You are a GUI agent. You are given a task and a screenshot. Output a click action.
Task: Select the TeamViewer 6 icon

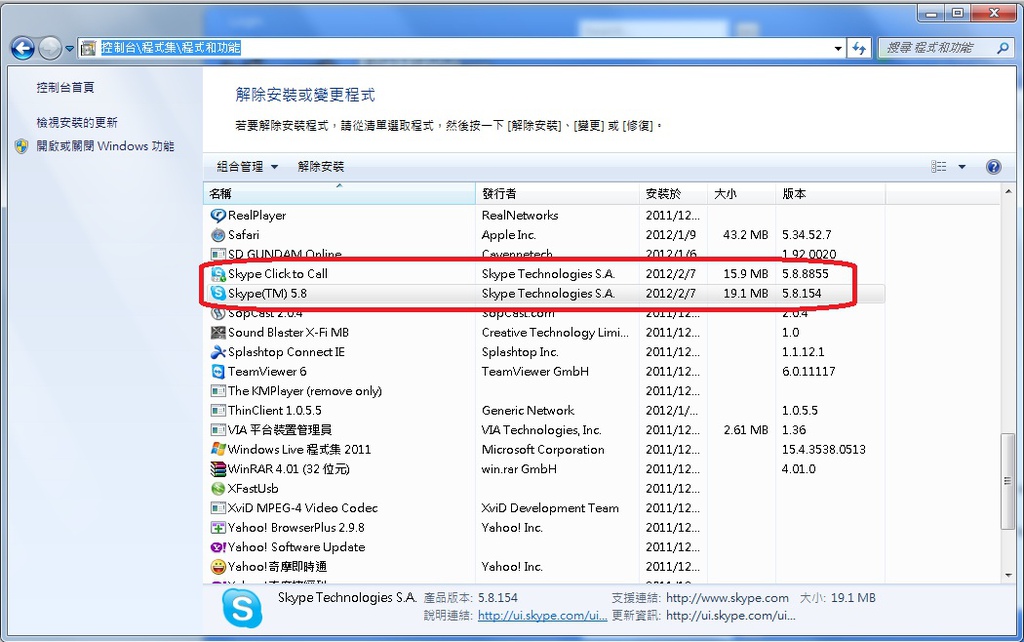[217, 372]
